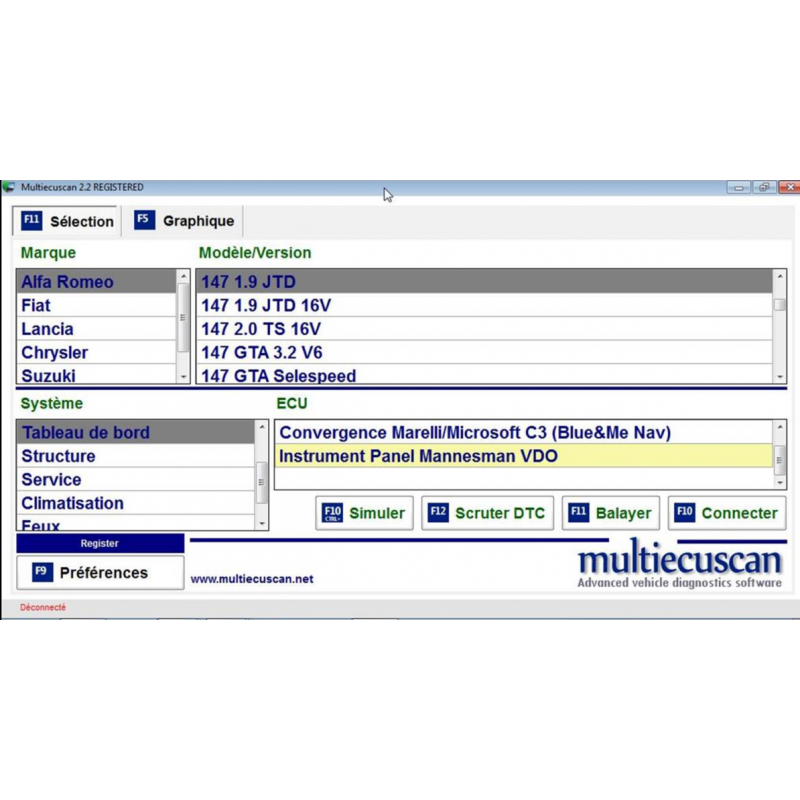Select Alfa Romeo in Marque list
This screenshot has height=800, width=800.
click(x=96, y=282)
